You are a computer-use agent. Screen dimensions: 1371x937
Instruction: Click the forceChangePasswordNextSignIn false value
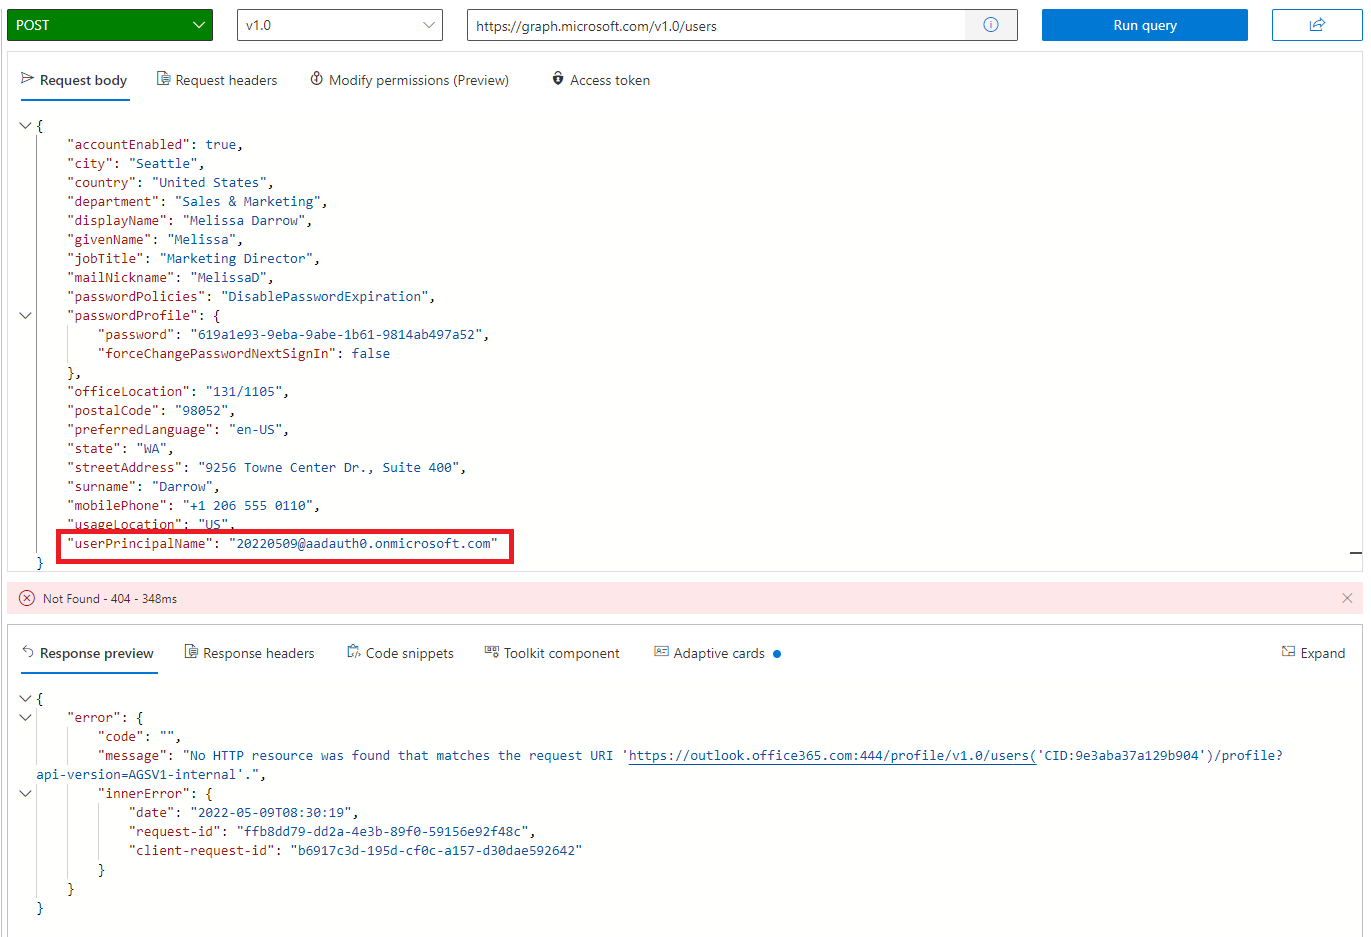371,353
